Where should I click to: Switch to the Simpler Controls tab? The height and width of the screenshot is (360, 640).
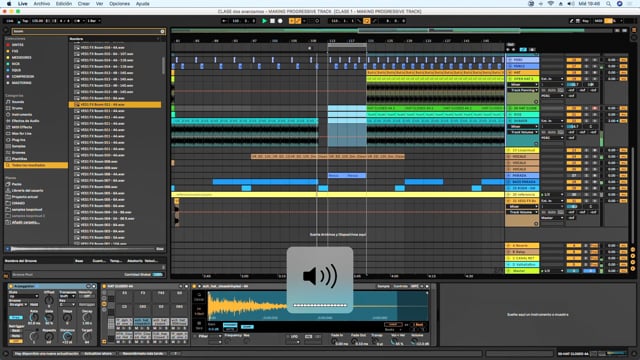pyautogui.click(x=401, y=286)
